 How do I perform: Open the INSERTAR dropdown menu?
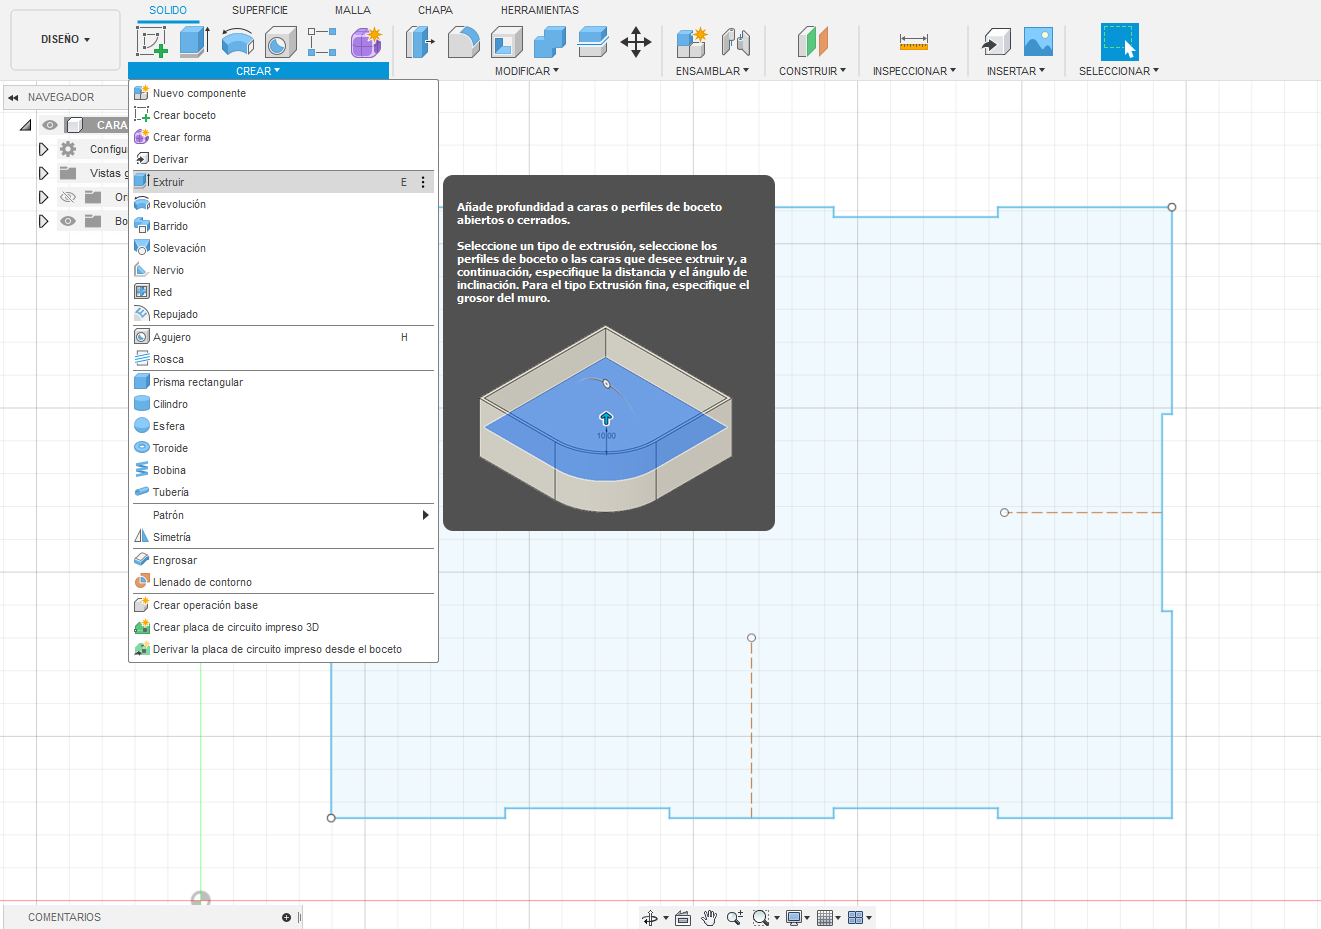1016,71
